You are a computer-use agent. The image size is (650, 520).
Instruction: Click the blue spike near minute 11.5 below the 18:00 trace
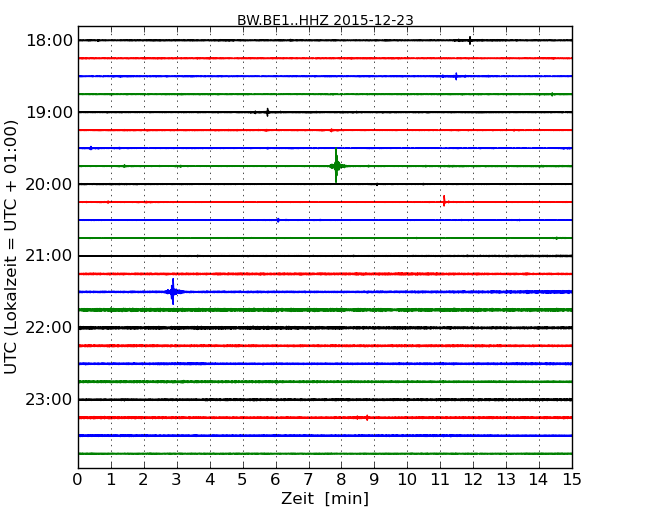coord(456,76)
